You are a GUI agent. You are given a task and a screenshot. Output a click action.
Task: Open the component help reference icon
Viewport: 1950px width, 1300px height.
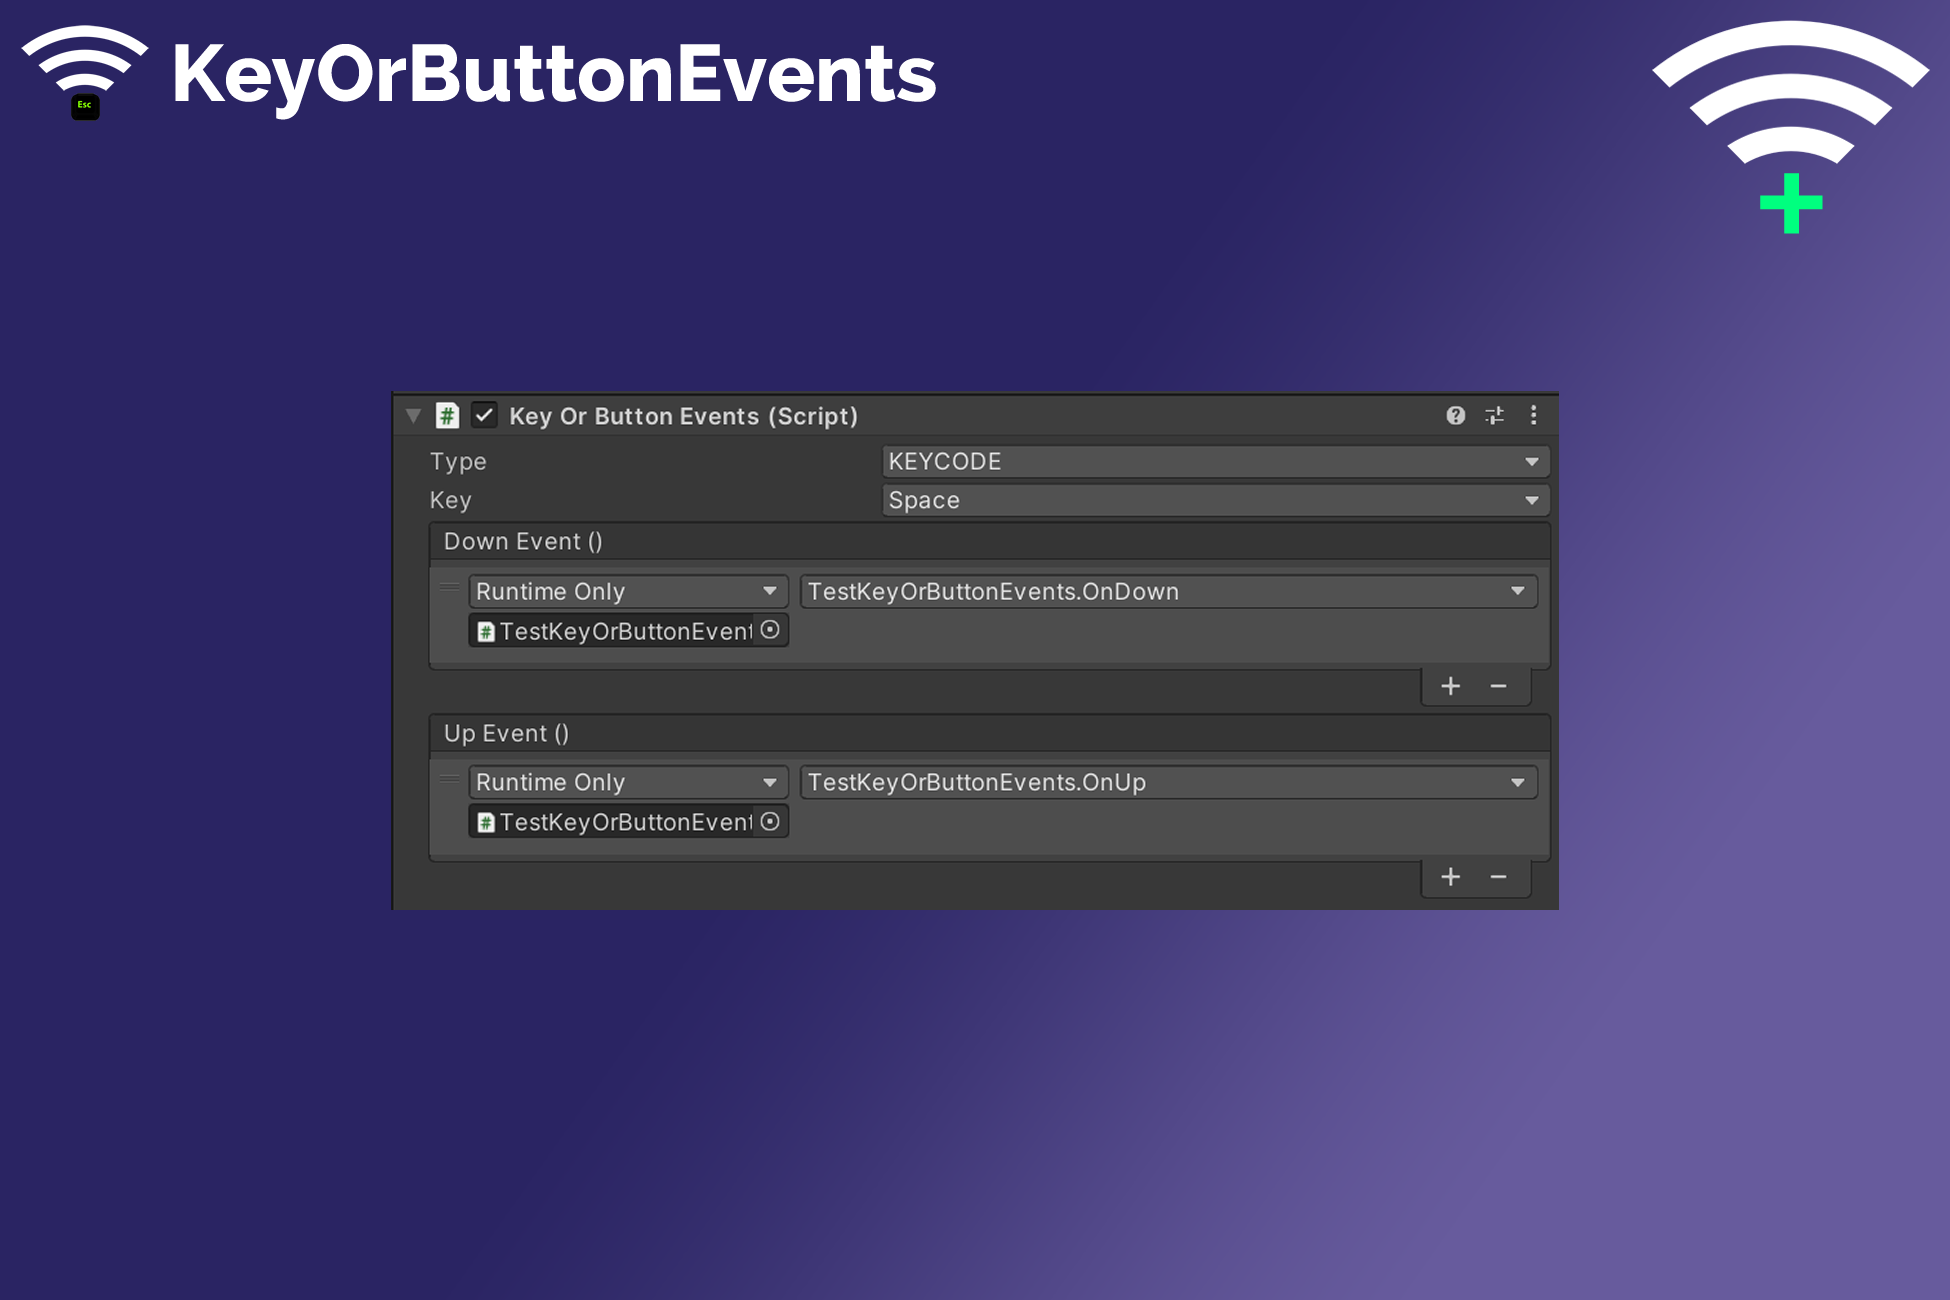pos(1455,416)
